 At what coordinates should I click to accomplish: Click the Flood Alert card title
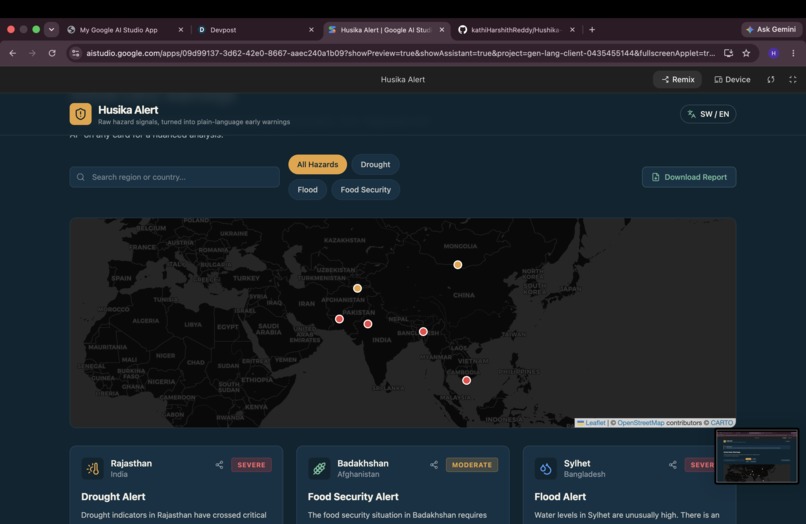click(x=560, y=497)
